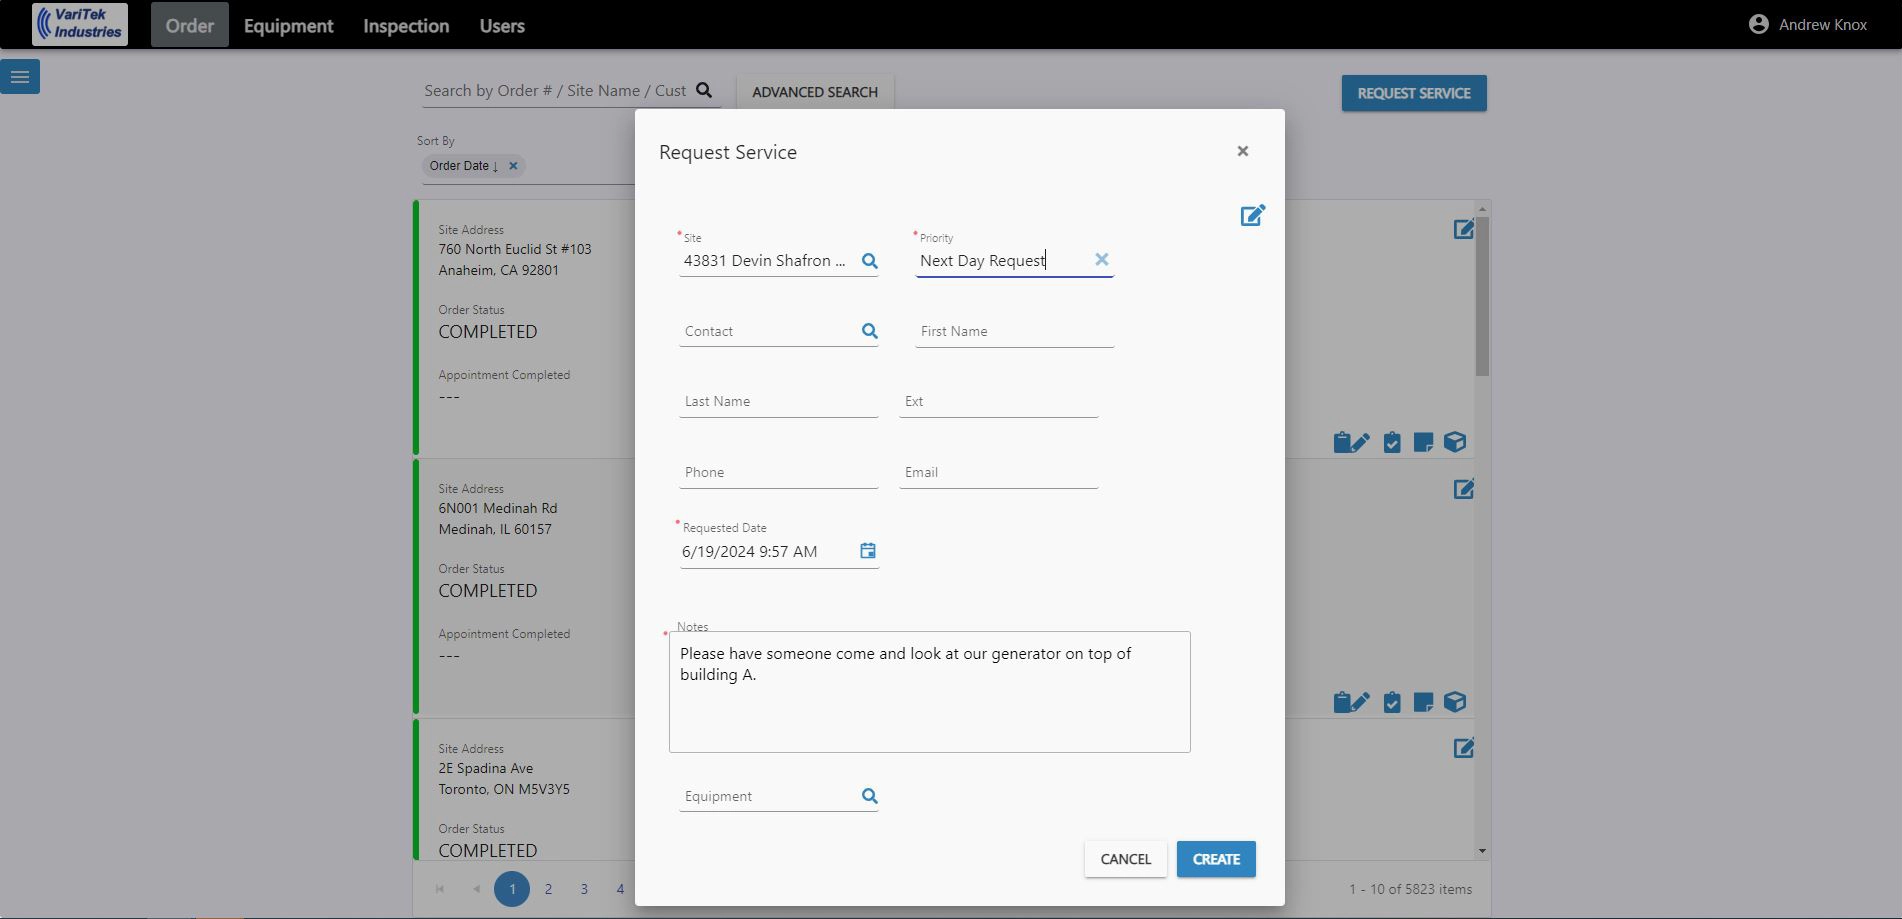Click clipboard-edit icon on the Anaheim order

(x=1351, y=442)
